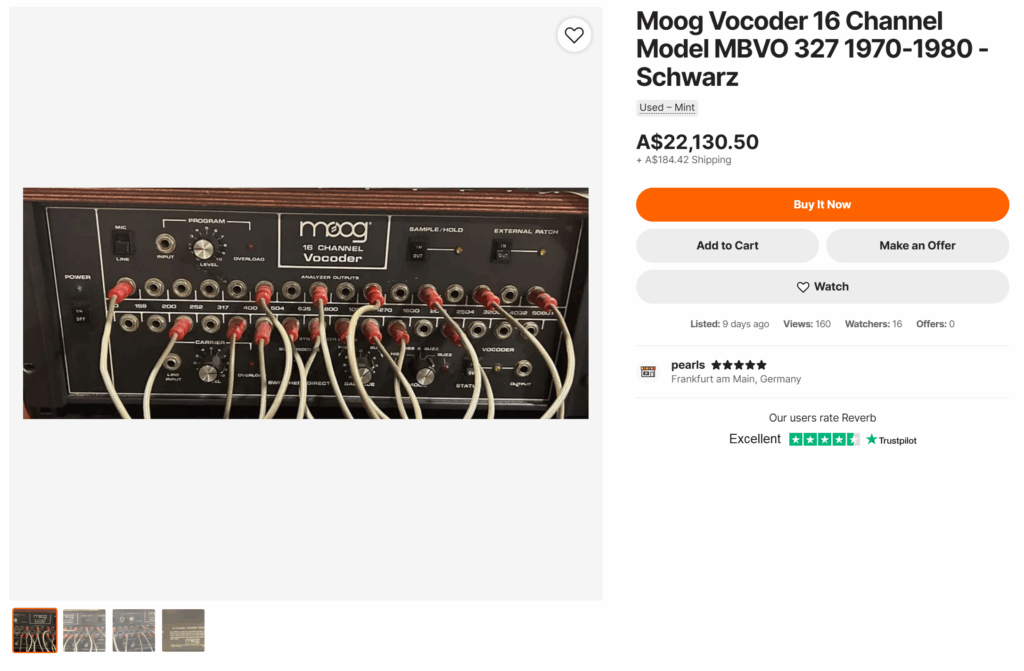Click the A$184.42 Shipping text
1024x671 pixels.
point(684,160)
